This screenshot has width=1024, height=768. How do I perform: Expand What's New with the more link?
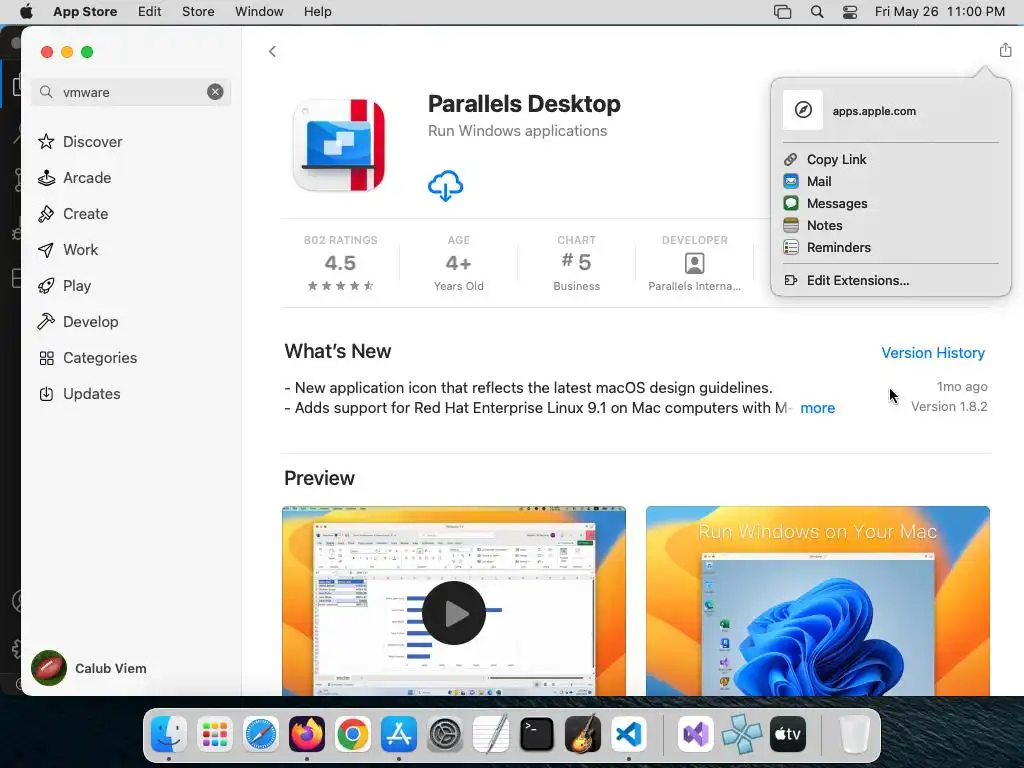(818, 408)
